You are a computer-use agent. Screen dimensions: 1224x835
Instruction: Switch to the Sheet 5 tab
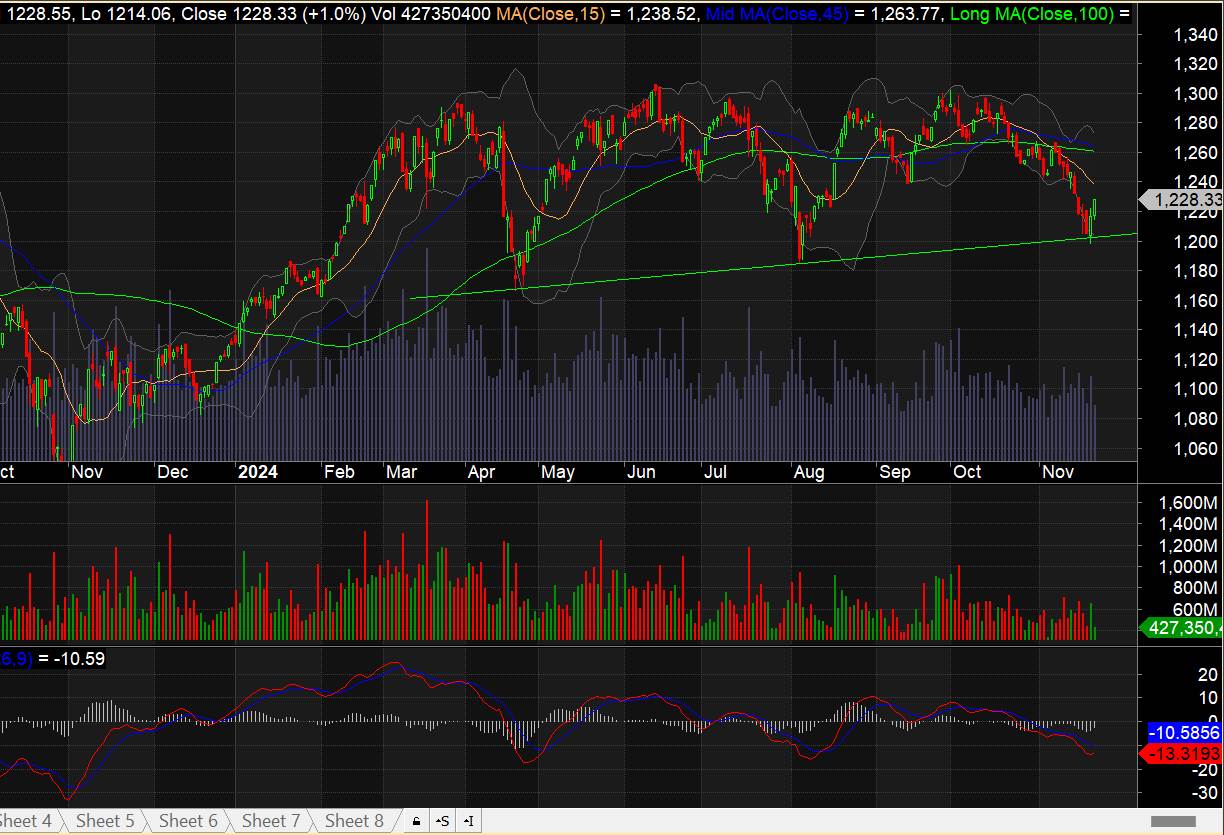coord(105,821)
